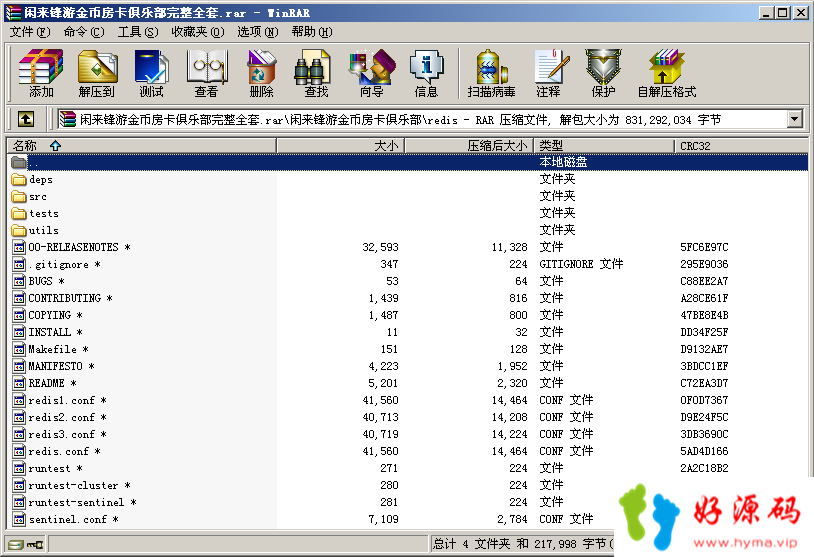814x557 pixels.
Task: Select the runtest file
Action: (x=49, y=468)
